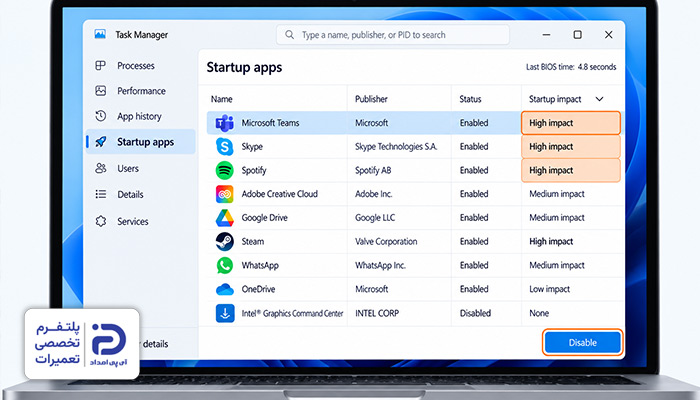Click the Task Manager app icon in title bar
Screen dimensions: 700x400
[x=100, y=34]
